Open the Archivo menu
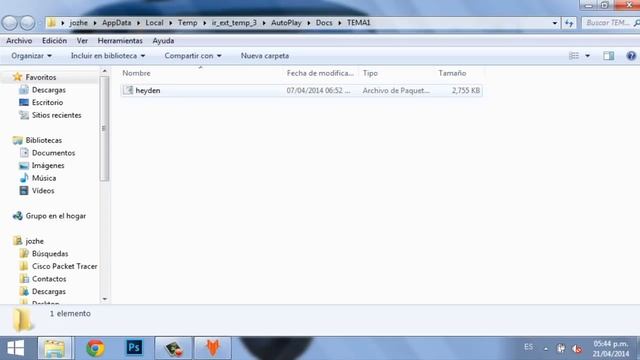 pos(19,41)
